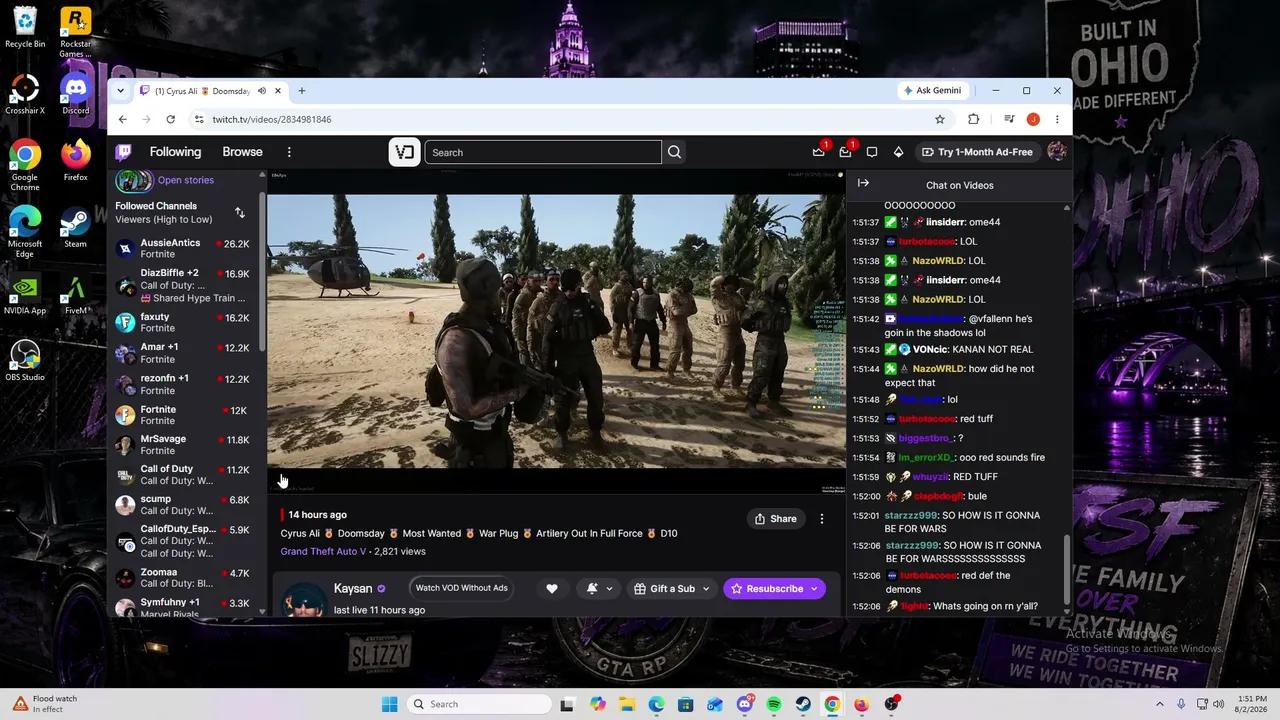The width and height of the screenshot is (1280, 720).
Task: Open Twitch whispers chat bubble
Action: (x=872, y=152)
